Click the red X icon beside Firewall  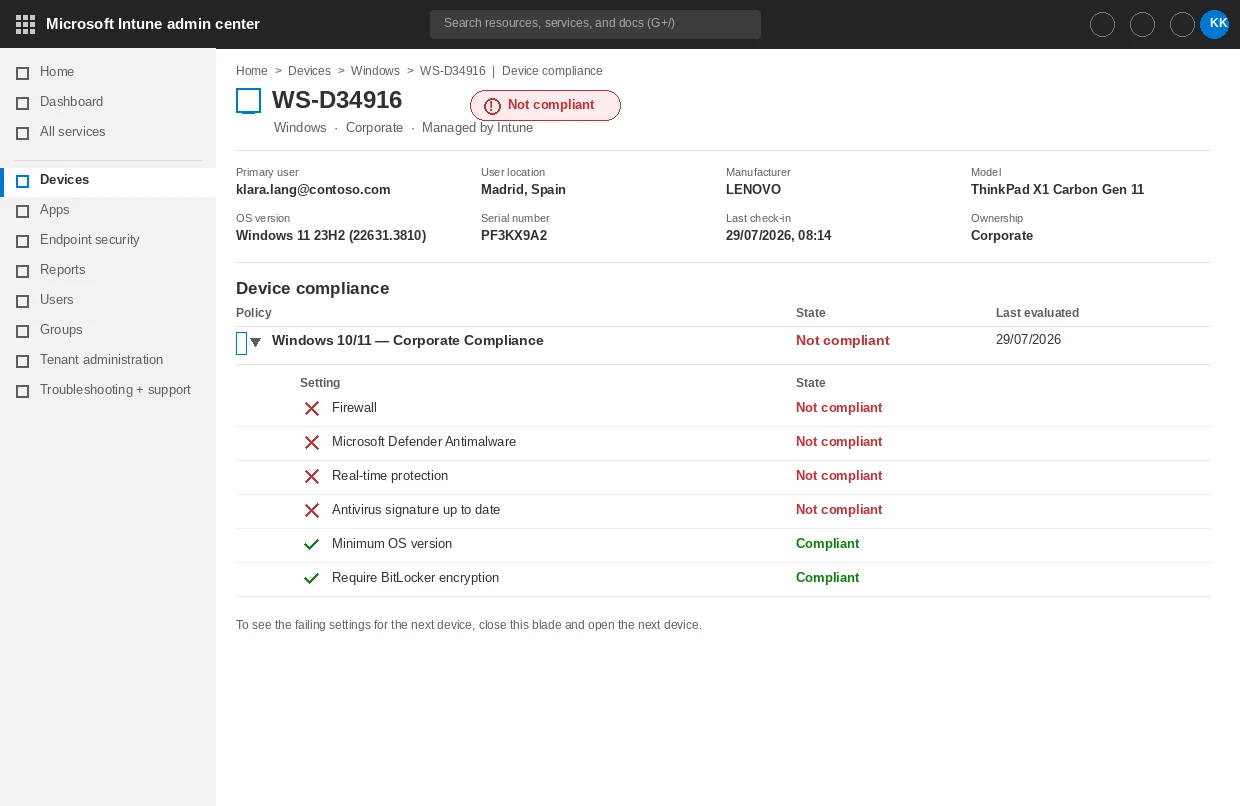(x=312, y=408)
